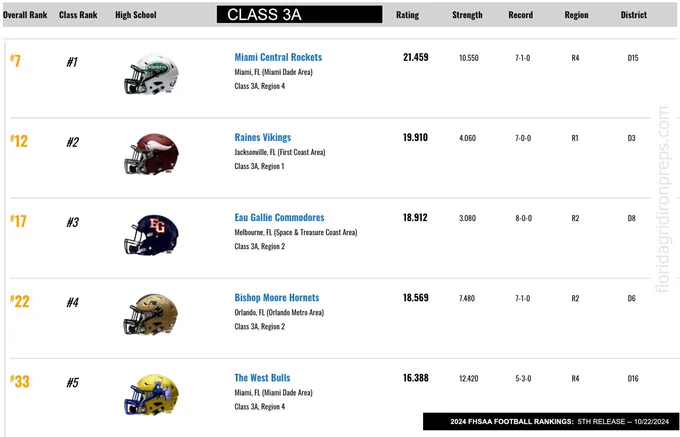Click the overall rank #7 badge
This screenshot has height=437, width=680.
click(16, 61)
